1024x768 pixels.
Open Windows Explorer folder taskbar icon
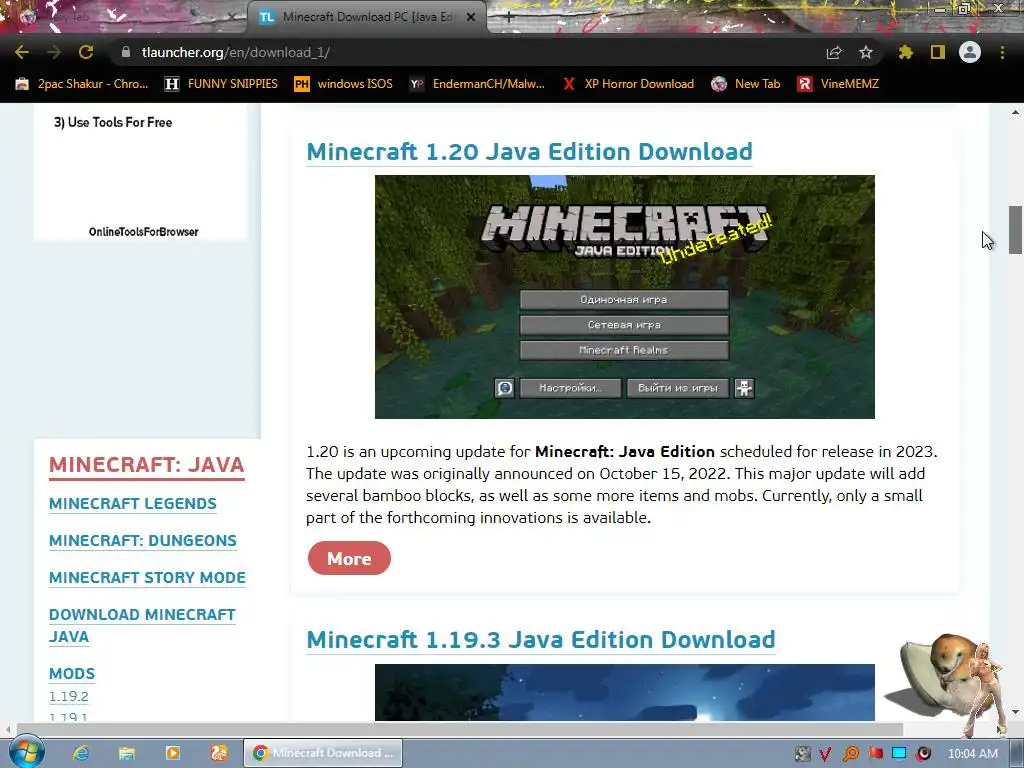pyautogui.click(x=127, y=753)
